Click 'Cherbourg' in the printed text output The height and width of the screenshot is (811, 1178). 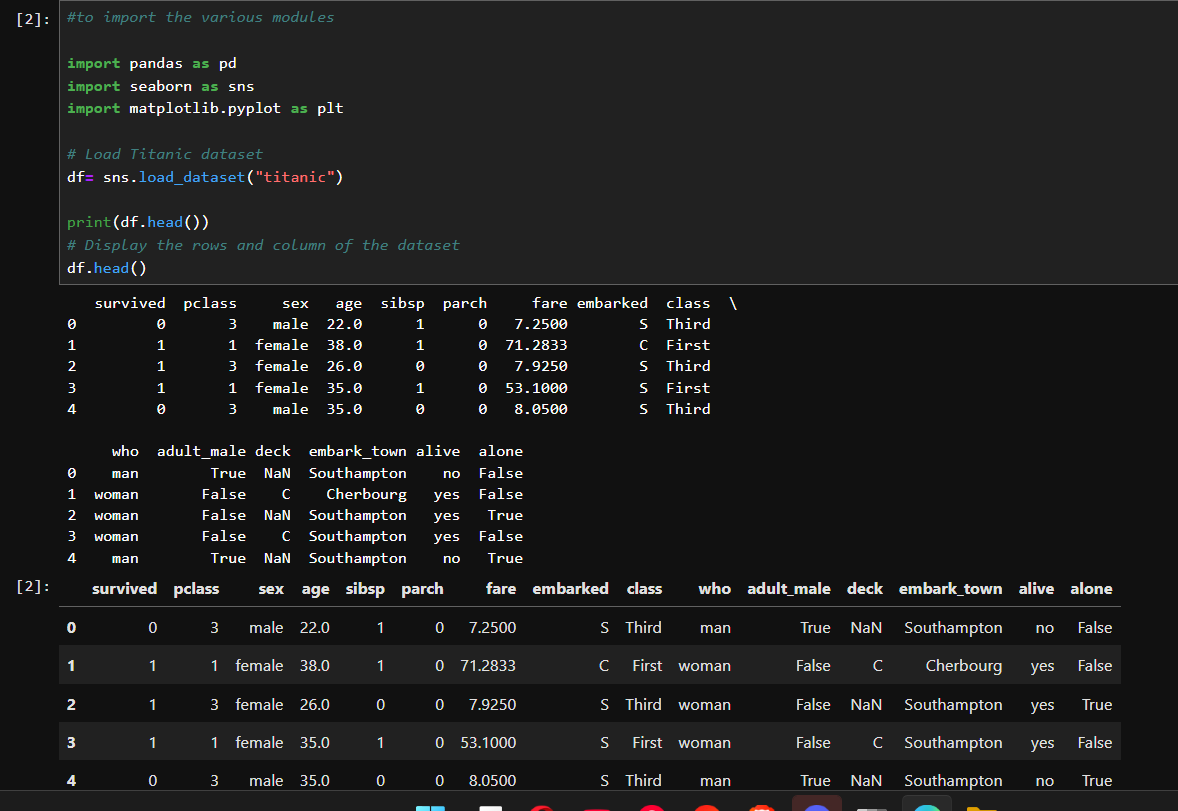367,495
